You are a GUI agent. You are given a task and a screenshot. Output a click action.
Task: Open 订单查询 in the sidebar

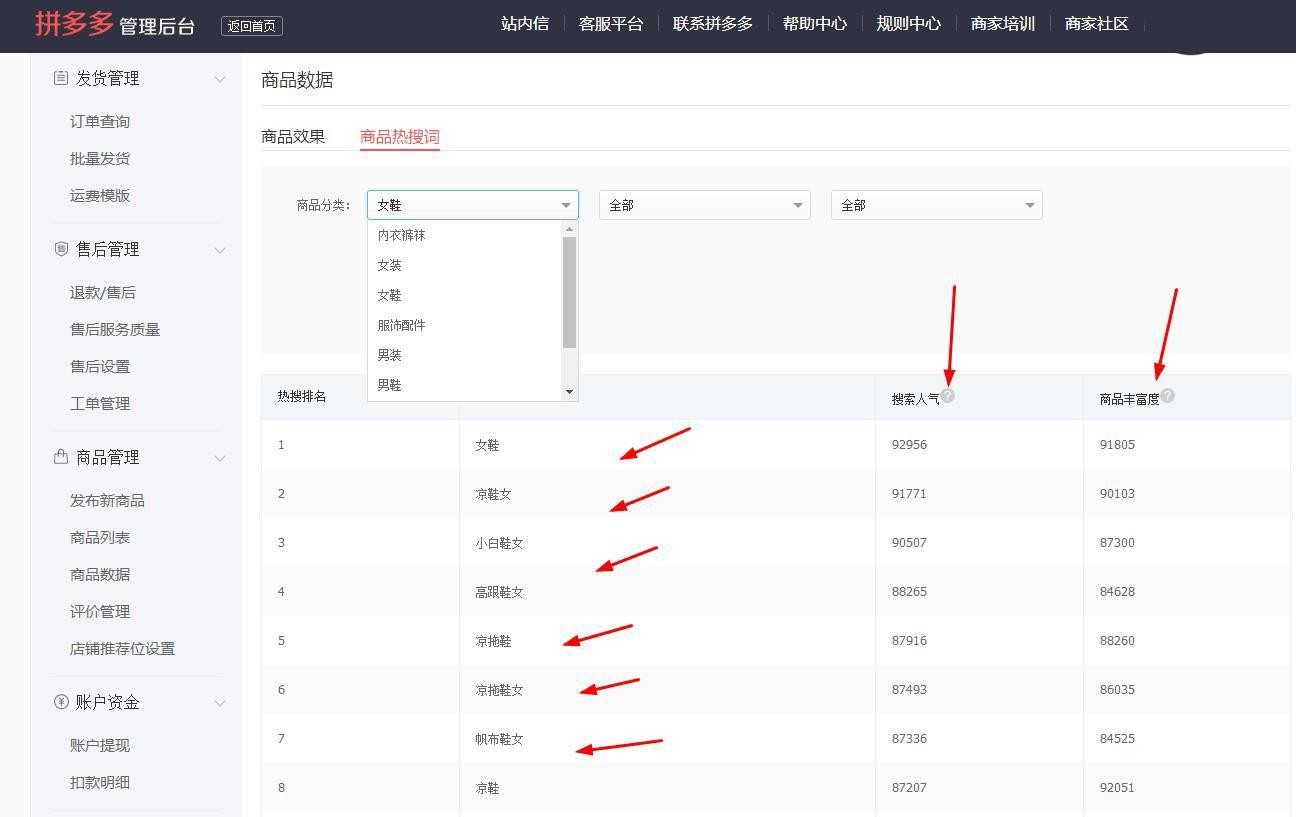[x=100, y=122]
